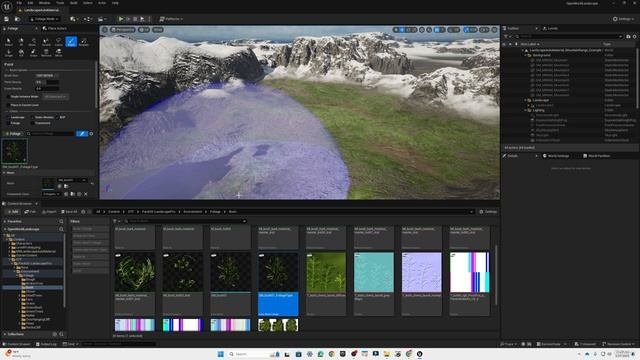Image resolution: width=640 pixels, height=360 pixels.
Task: Open the Foliage Mode dropdown
Action: pos(44,19)
